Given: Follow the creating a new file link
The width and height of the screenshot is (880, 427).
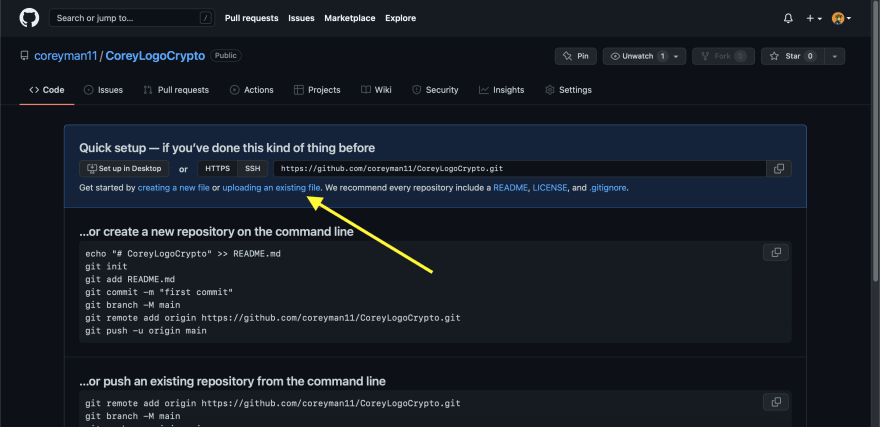Looking at the screenshot, I should [173, 188].
